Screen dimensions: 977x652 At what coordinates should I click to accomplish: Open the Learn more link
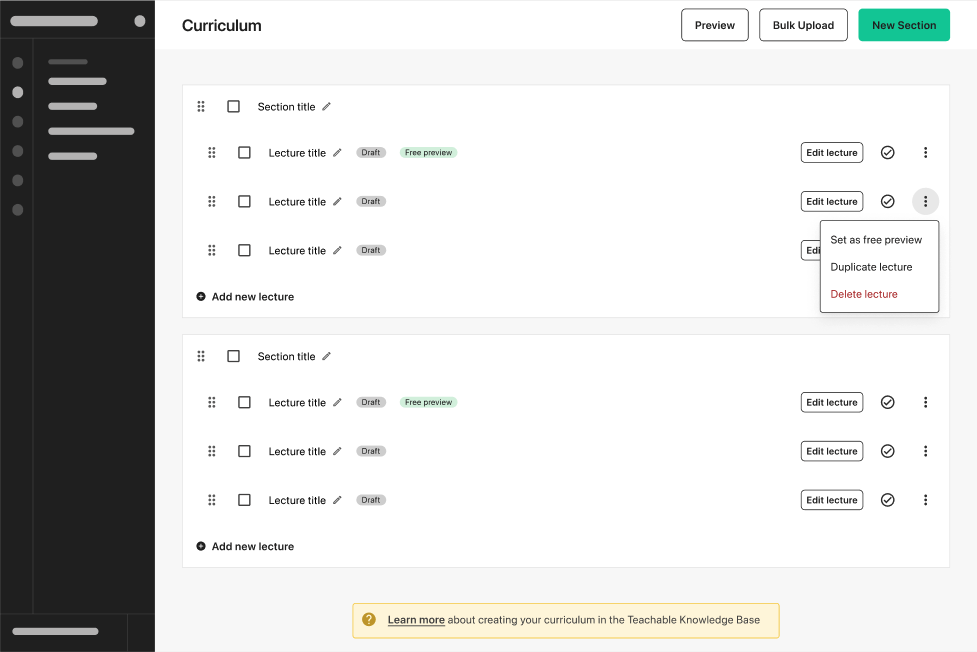[x=416, y=620]
